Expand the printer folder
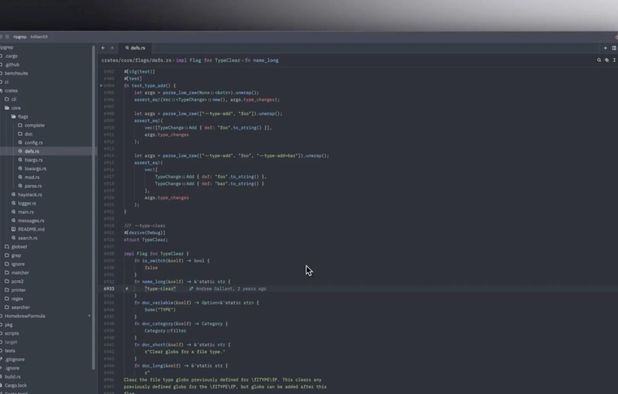 click(x=18, y=290)
